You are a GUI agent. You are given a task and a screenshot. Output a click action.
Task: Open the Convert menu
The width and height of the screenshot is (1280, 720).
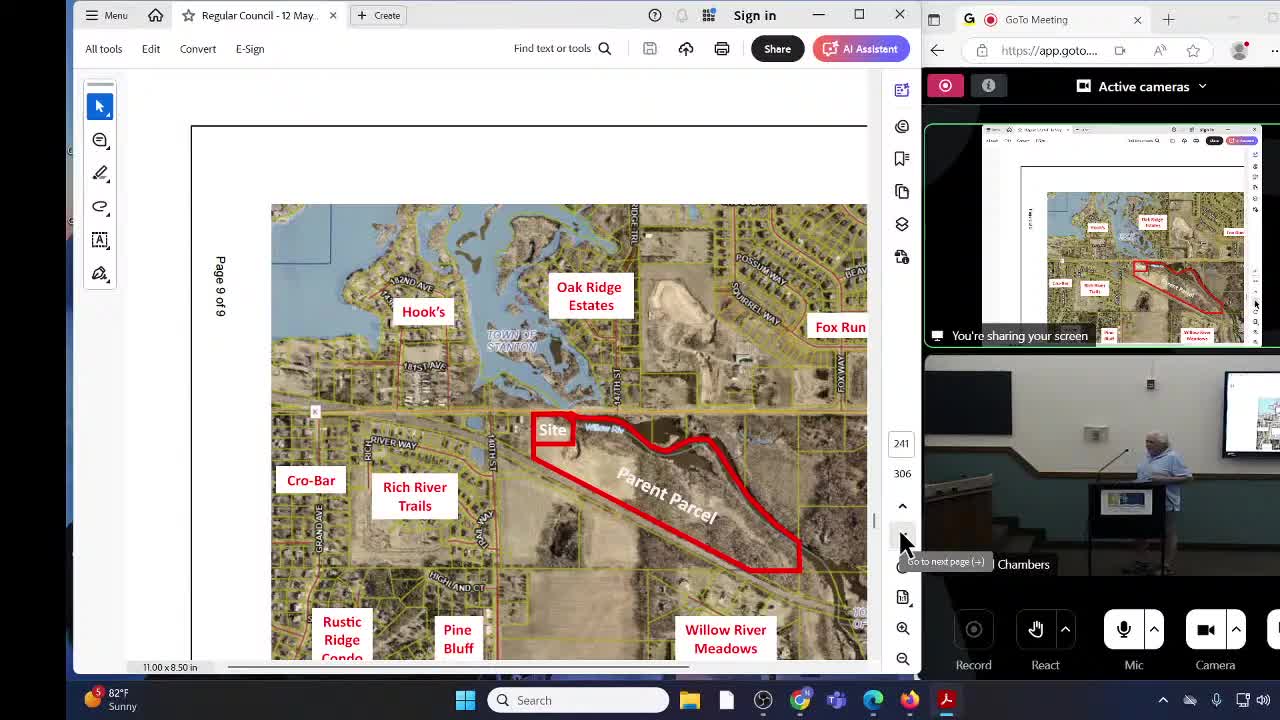tap(198, 48)
